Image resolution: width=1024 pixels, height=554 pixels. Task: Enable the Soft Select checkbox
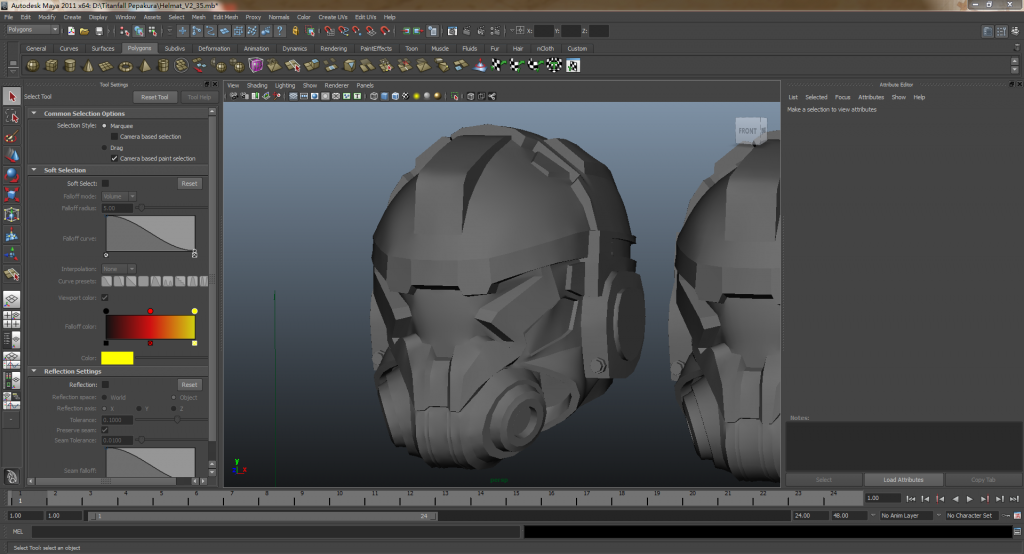click(105, 184)
